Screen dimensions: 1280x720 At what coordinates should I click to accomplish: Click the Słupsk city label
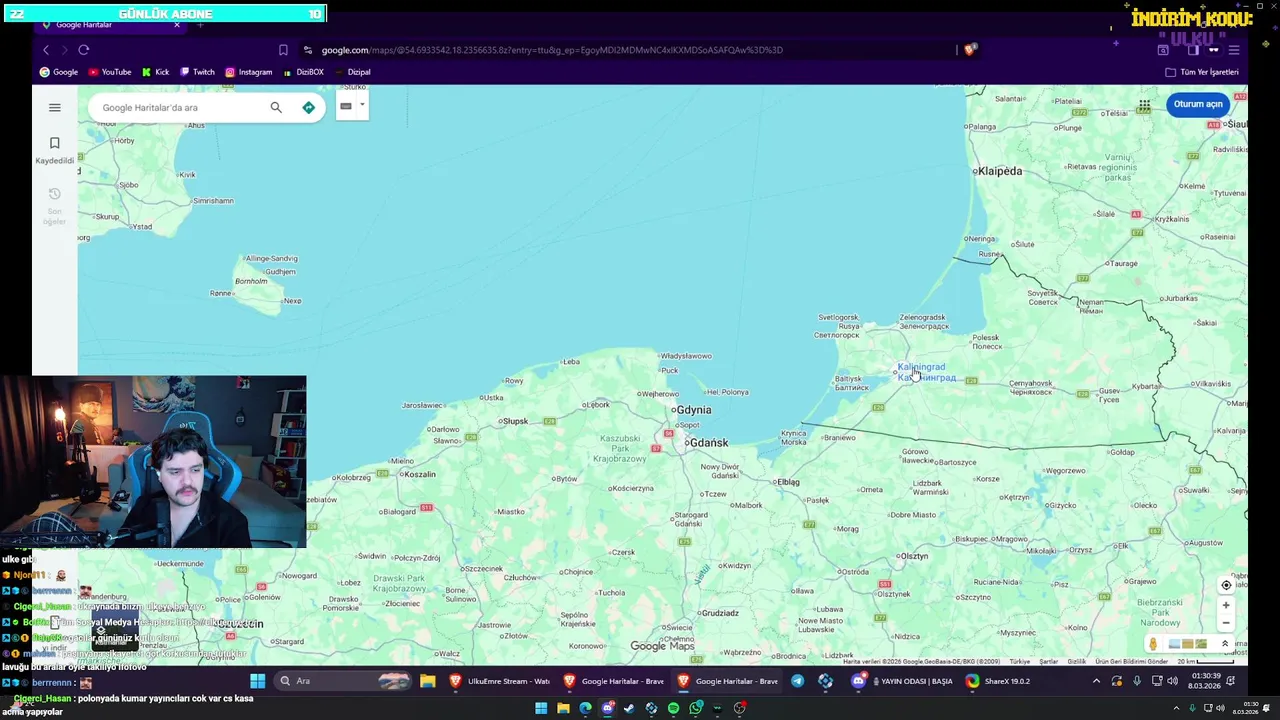click(x=515, y=421)
